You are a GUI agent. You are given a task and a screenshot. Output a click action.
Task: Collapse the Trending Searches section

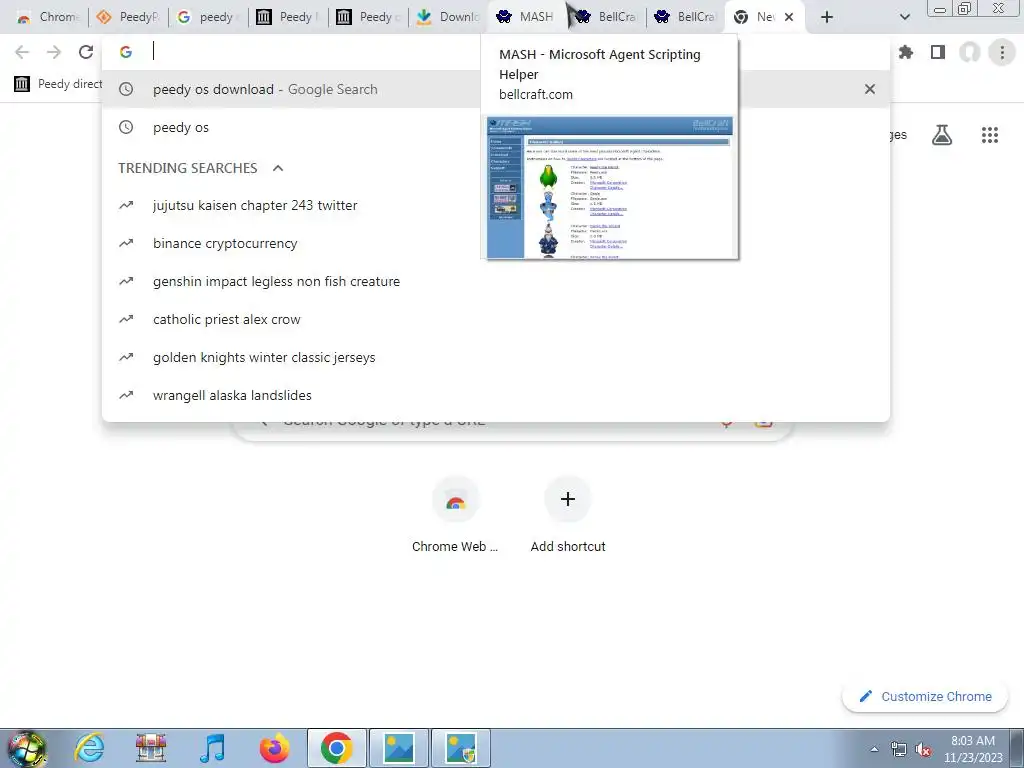click(x=278, y=168)
